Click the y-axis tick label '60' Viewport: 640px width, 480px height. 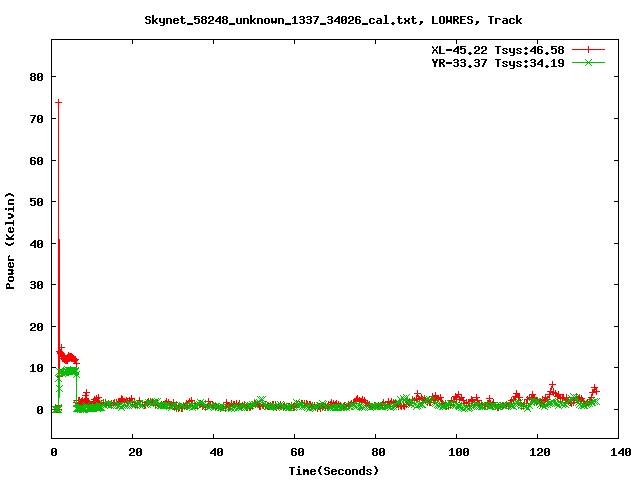[x=36, y=161]
